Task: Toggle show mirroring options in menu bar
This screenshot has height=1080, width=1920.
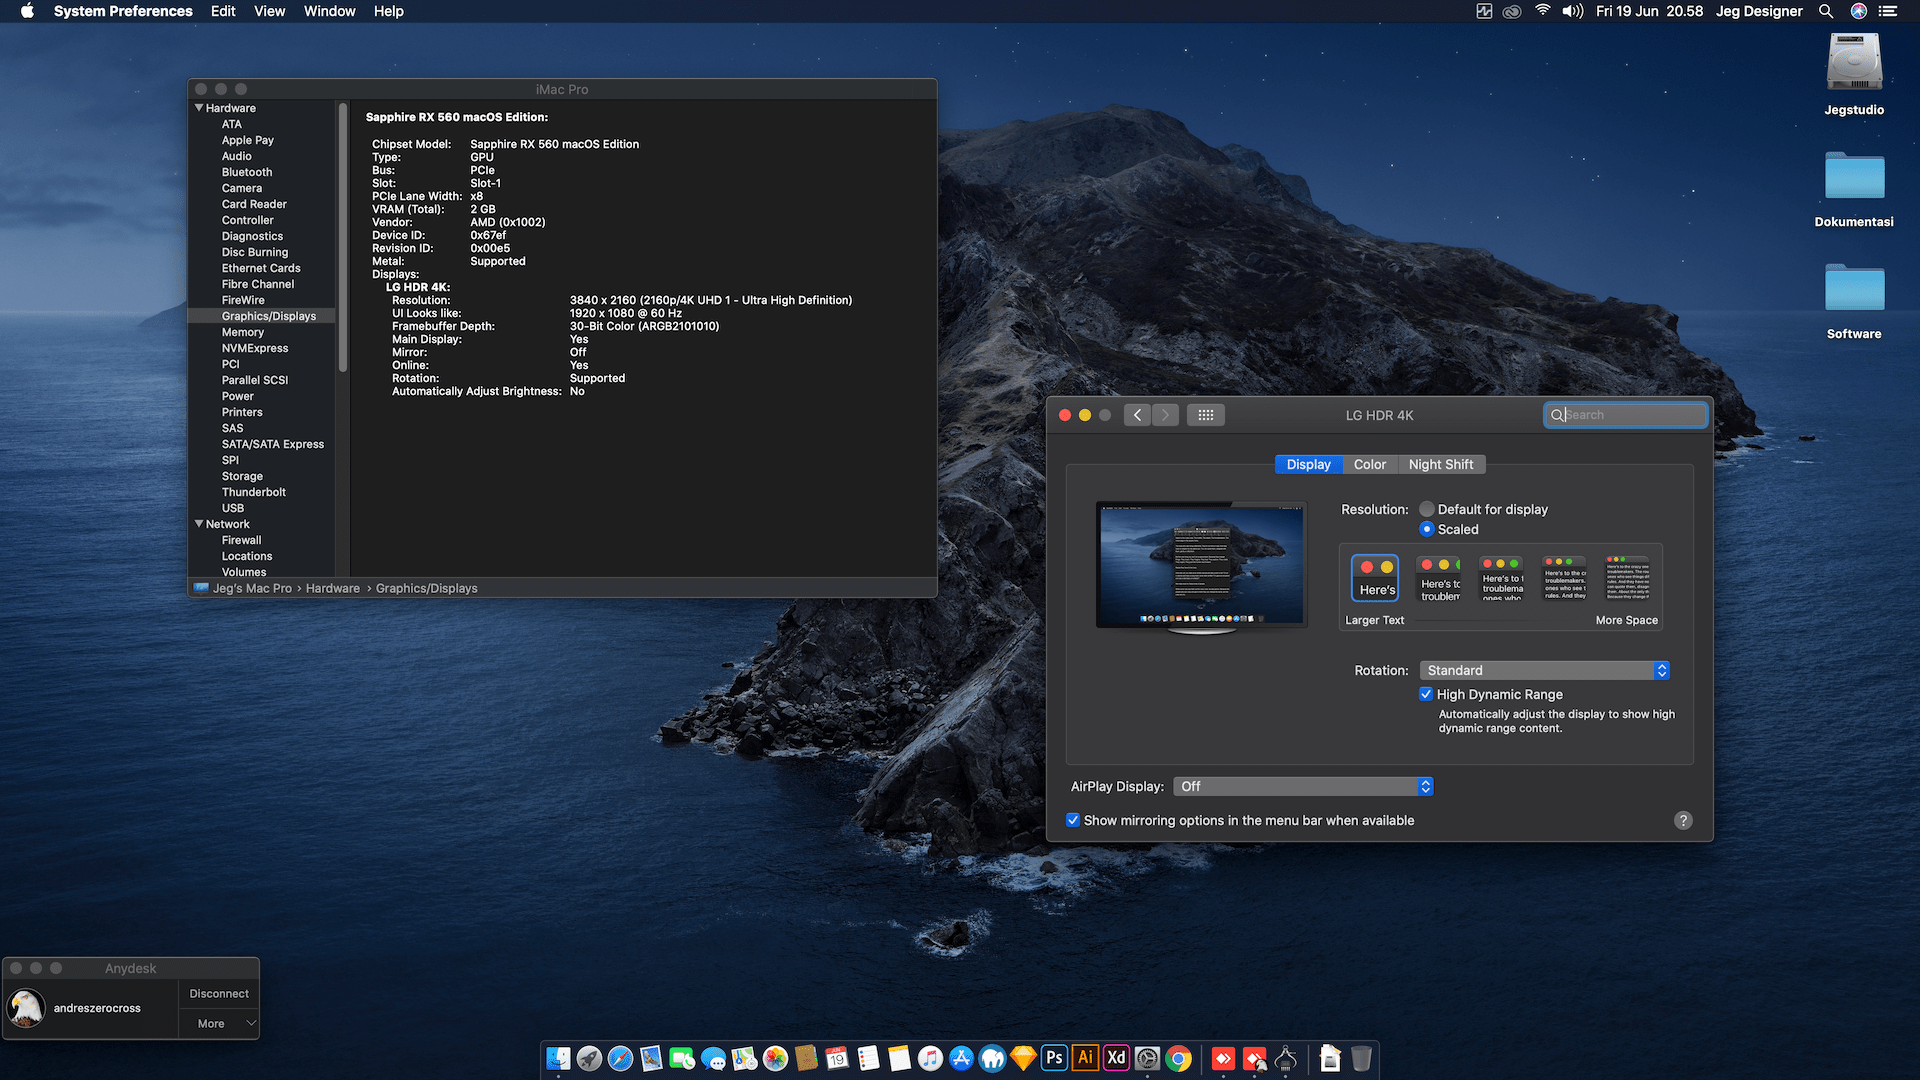Action: tap(1073, 820)
